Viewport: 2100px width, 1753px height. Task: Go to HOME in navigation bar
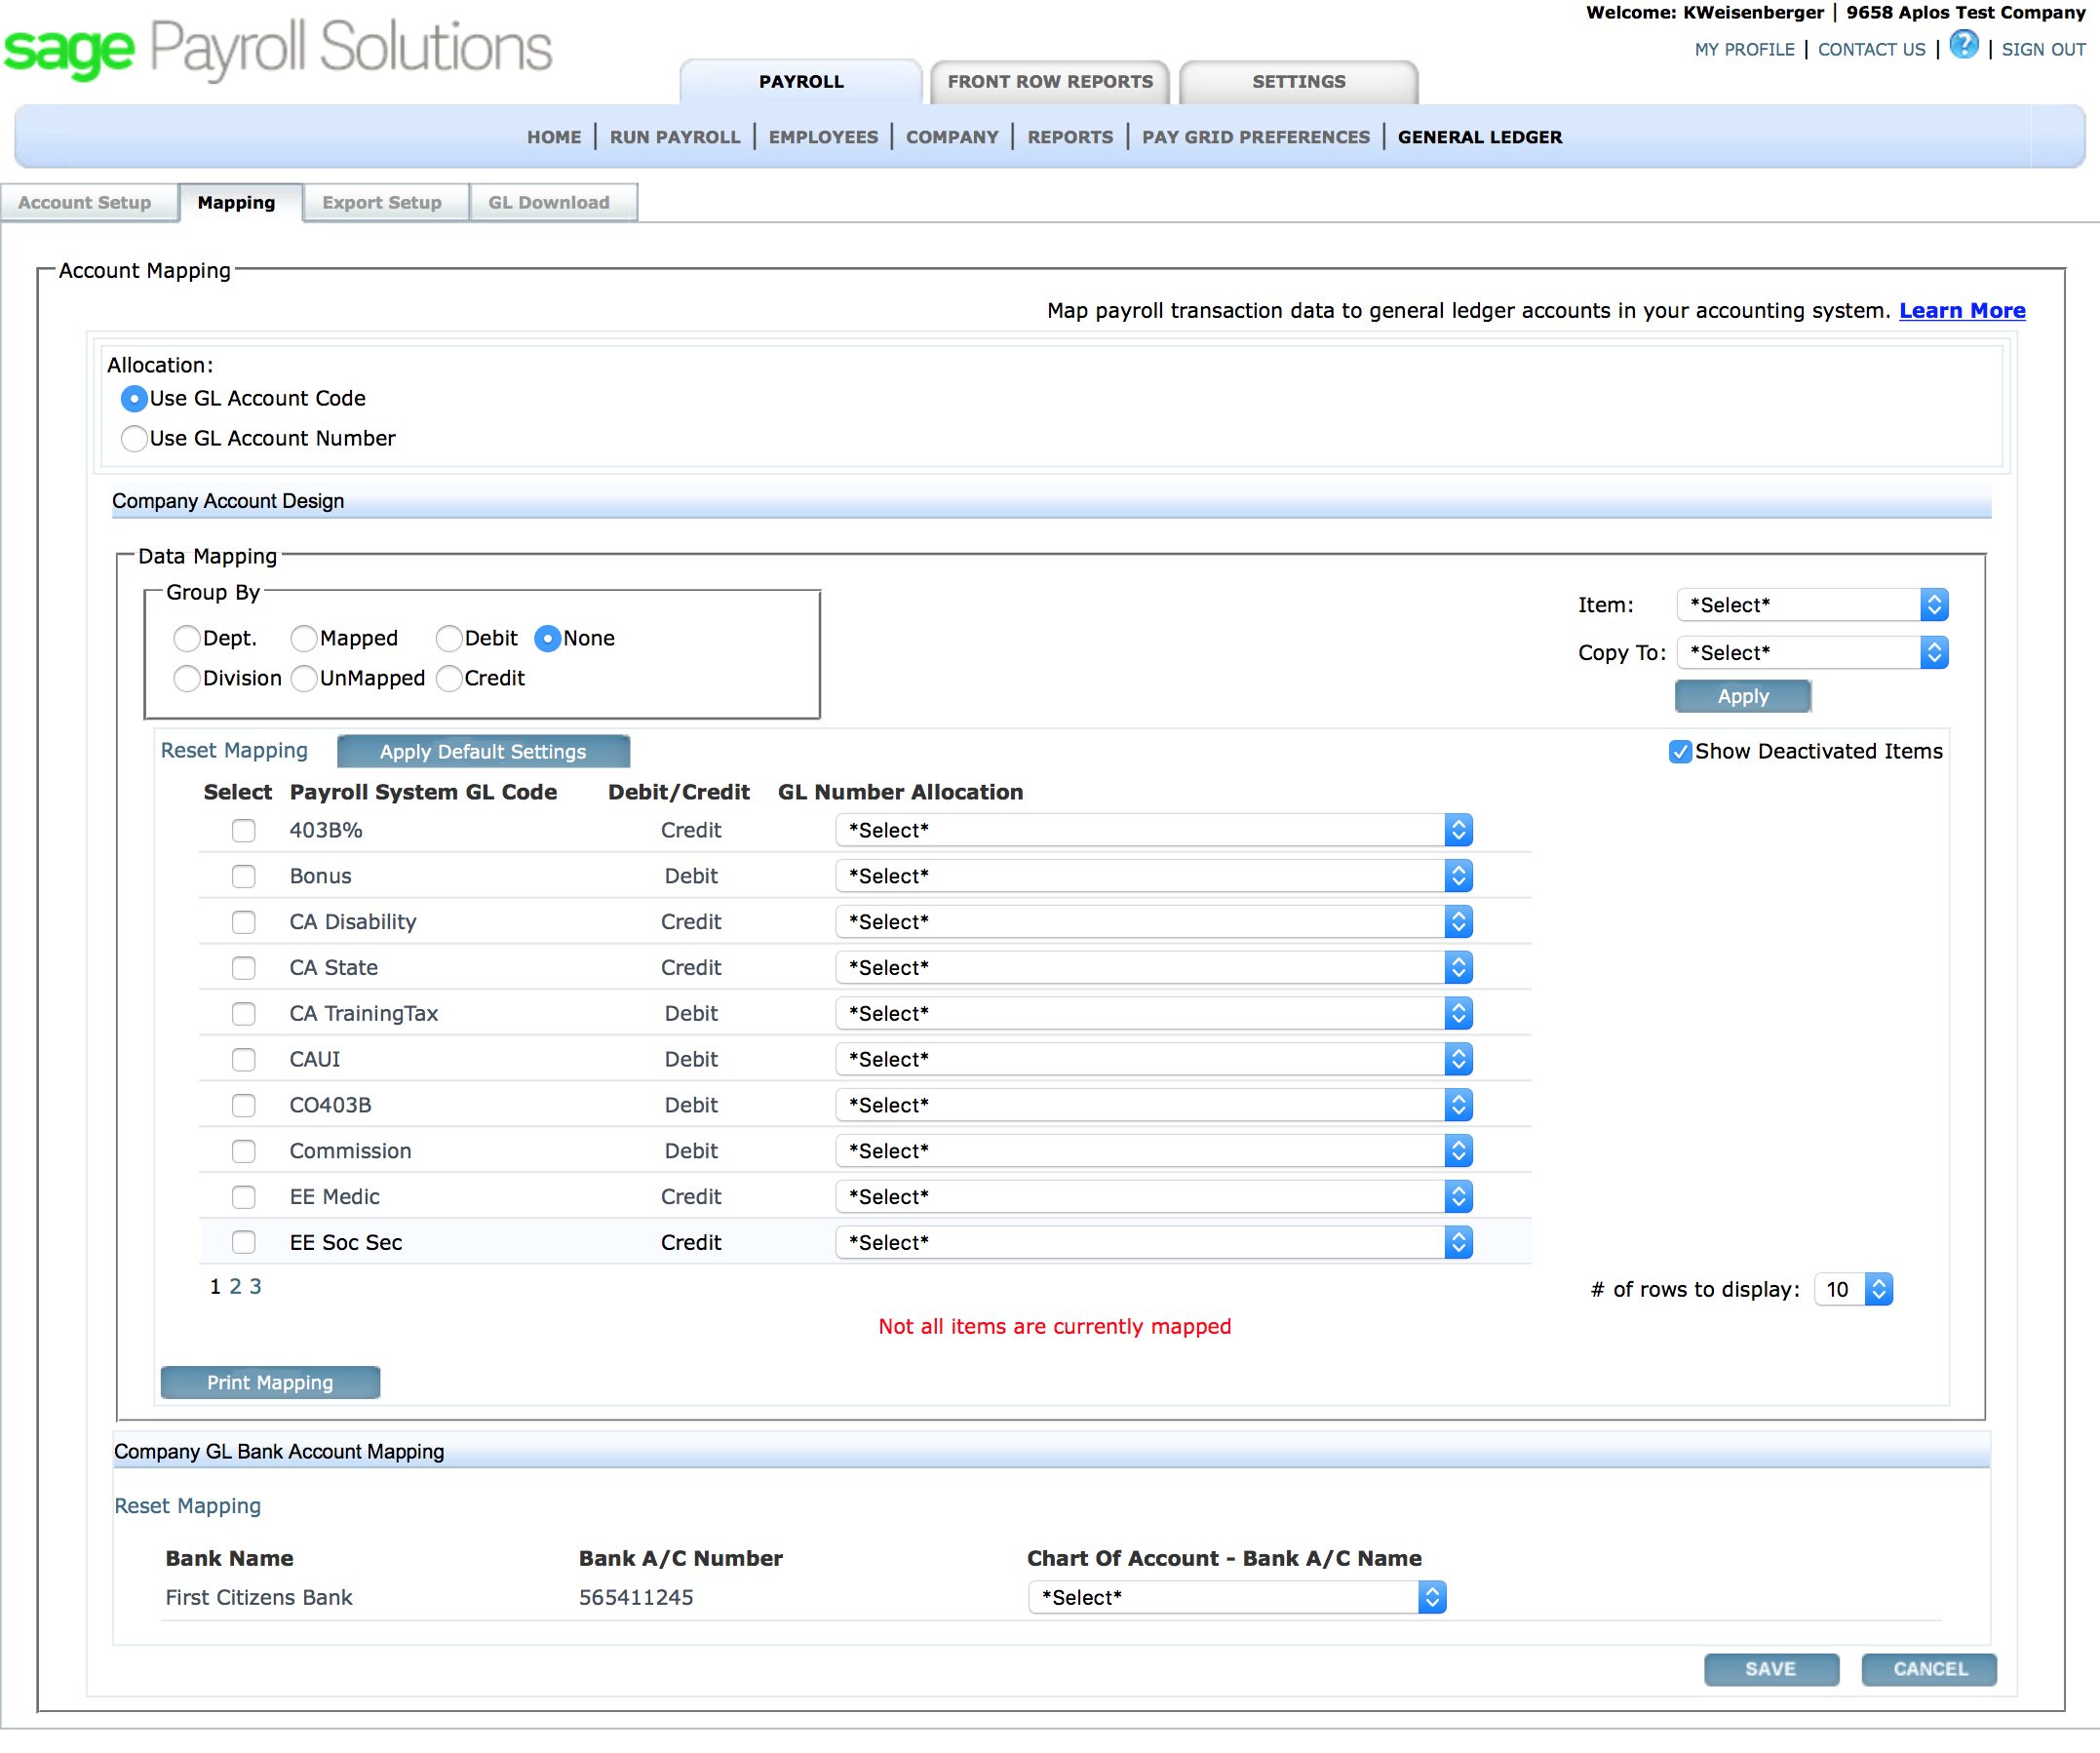(554, 137)
